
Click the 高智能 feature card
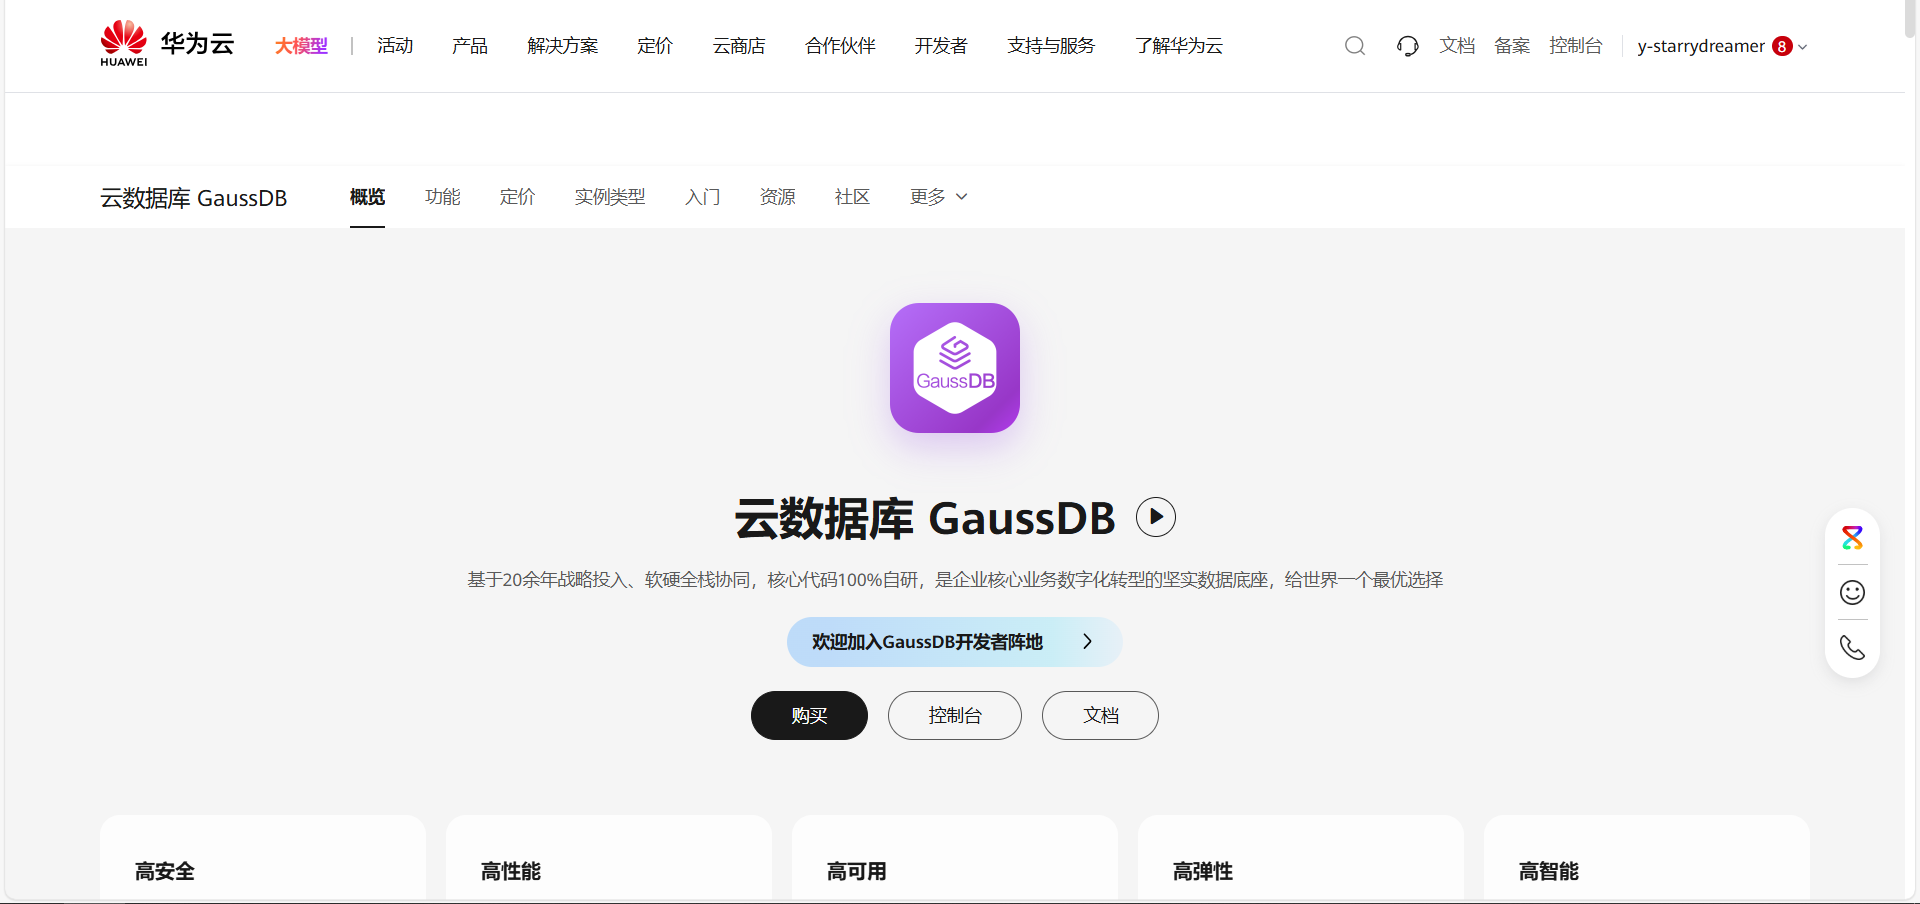(x=1647, y=858)
